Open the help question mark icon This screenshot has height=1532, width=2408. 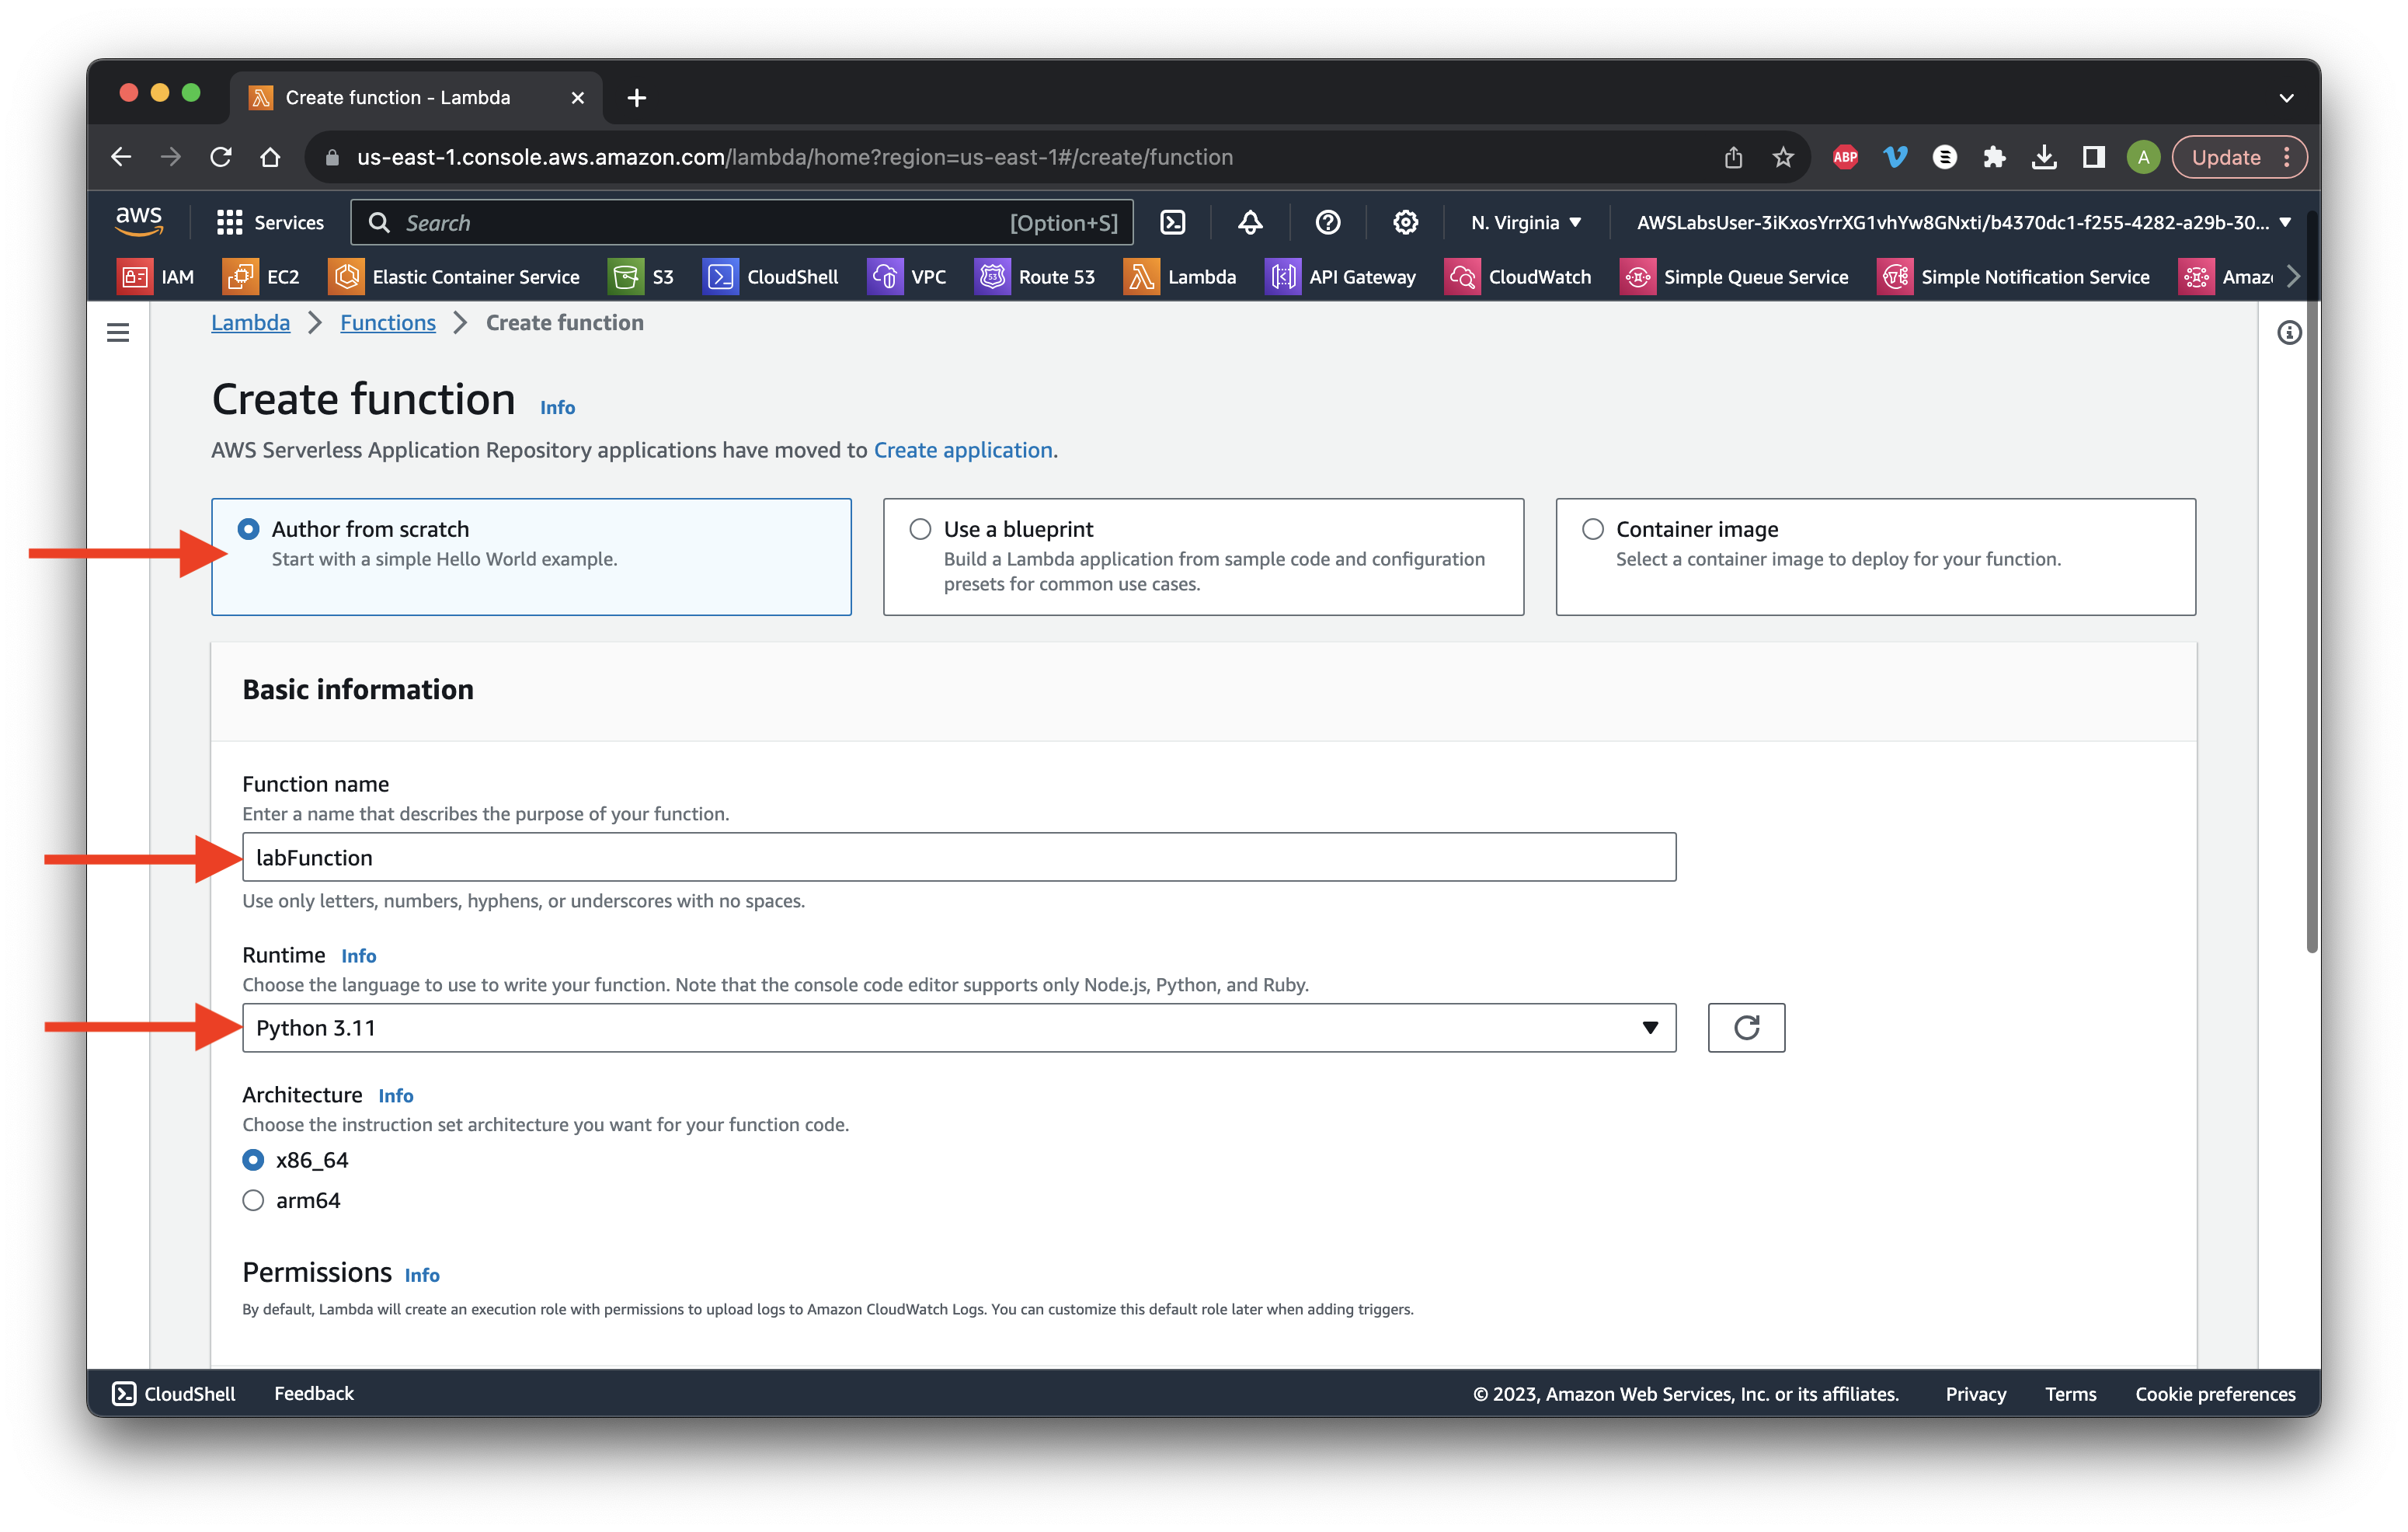click(1327, 222)
